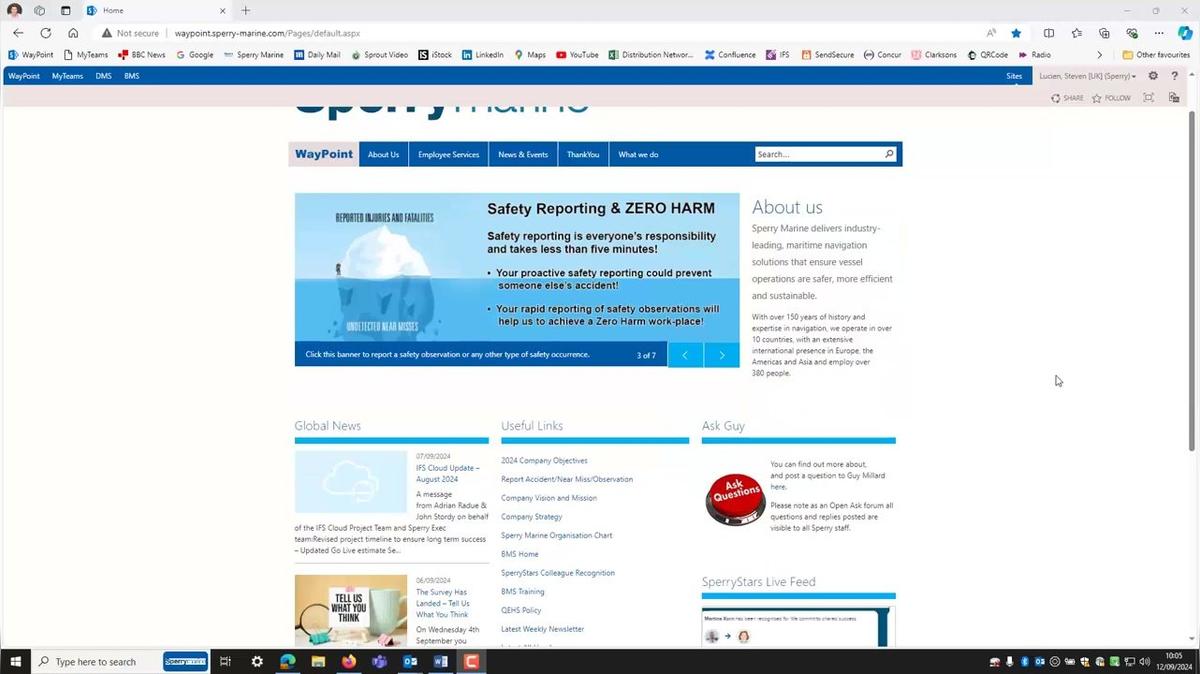Click the focus on content icon
The width and height of the screenshot is (1200, 674).
click(1148, 98)
